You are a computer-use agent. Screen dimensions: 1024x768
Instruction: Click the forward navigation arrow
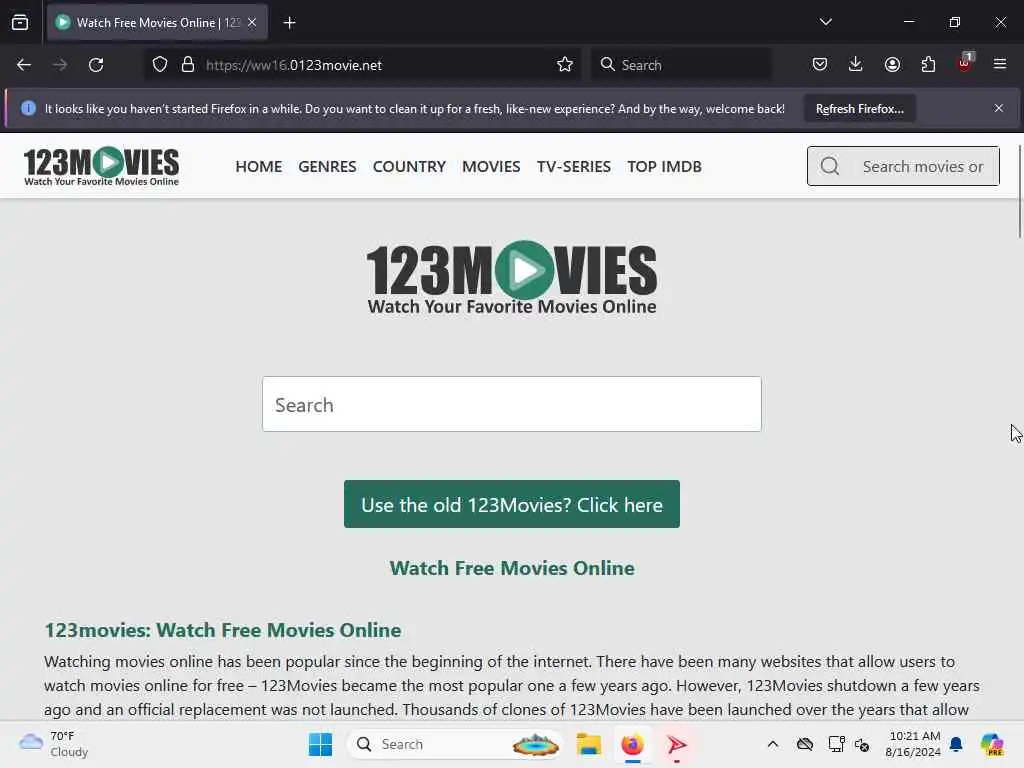pos(59,65)
